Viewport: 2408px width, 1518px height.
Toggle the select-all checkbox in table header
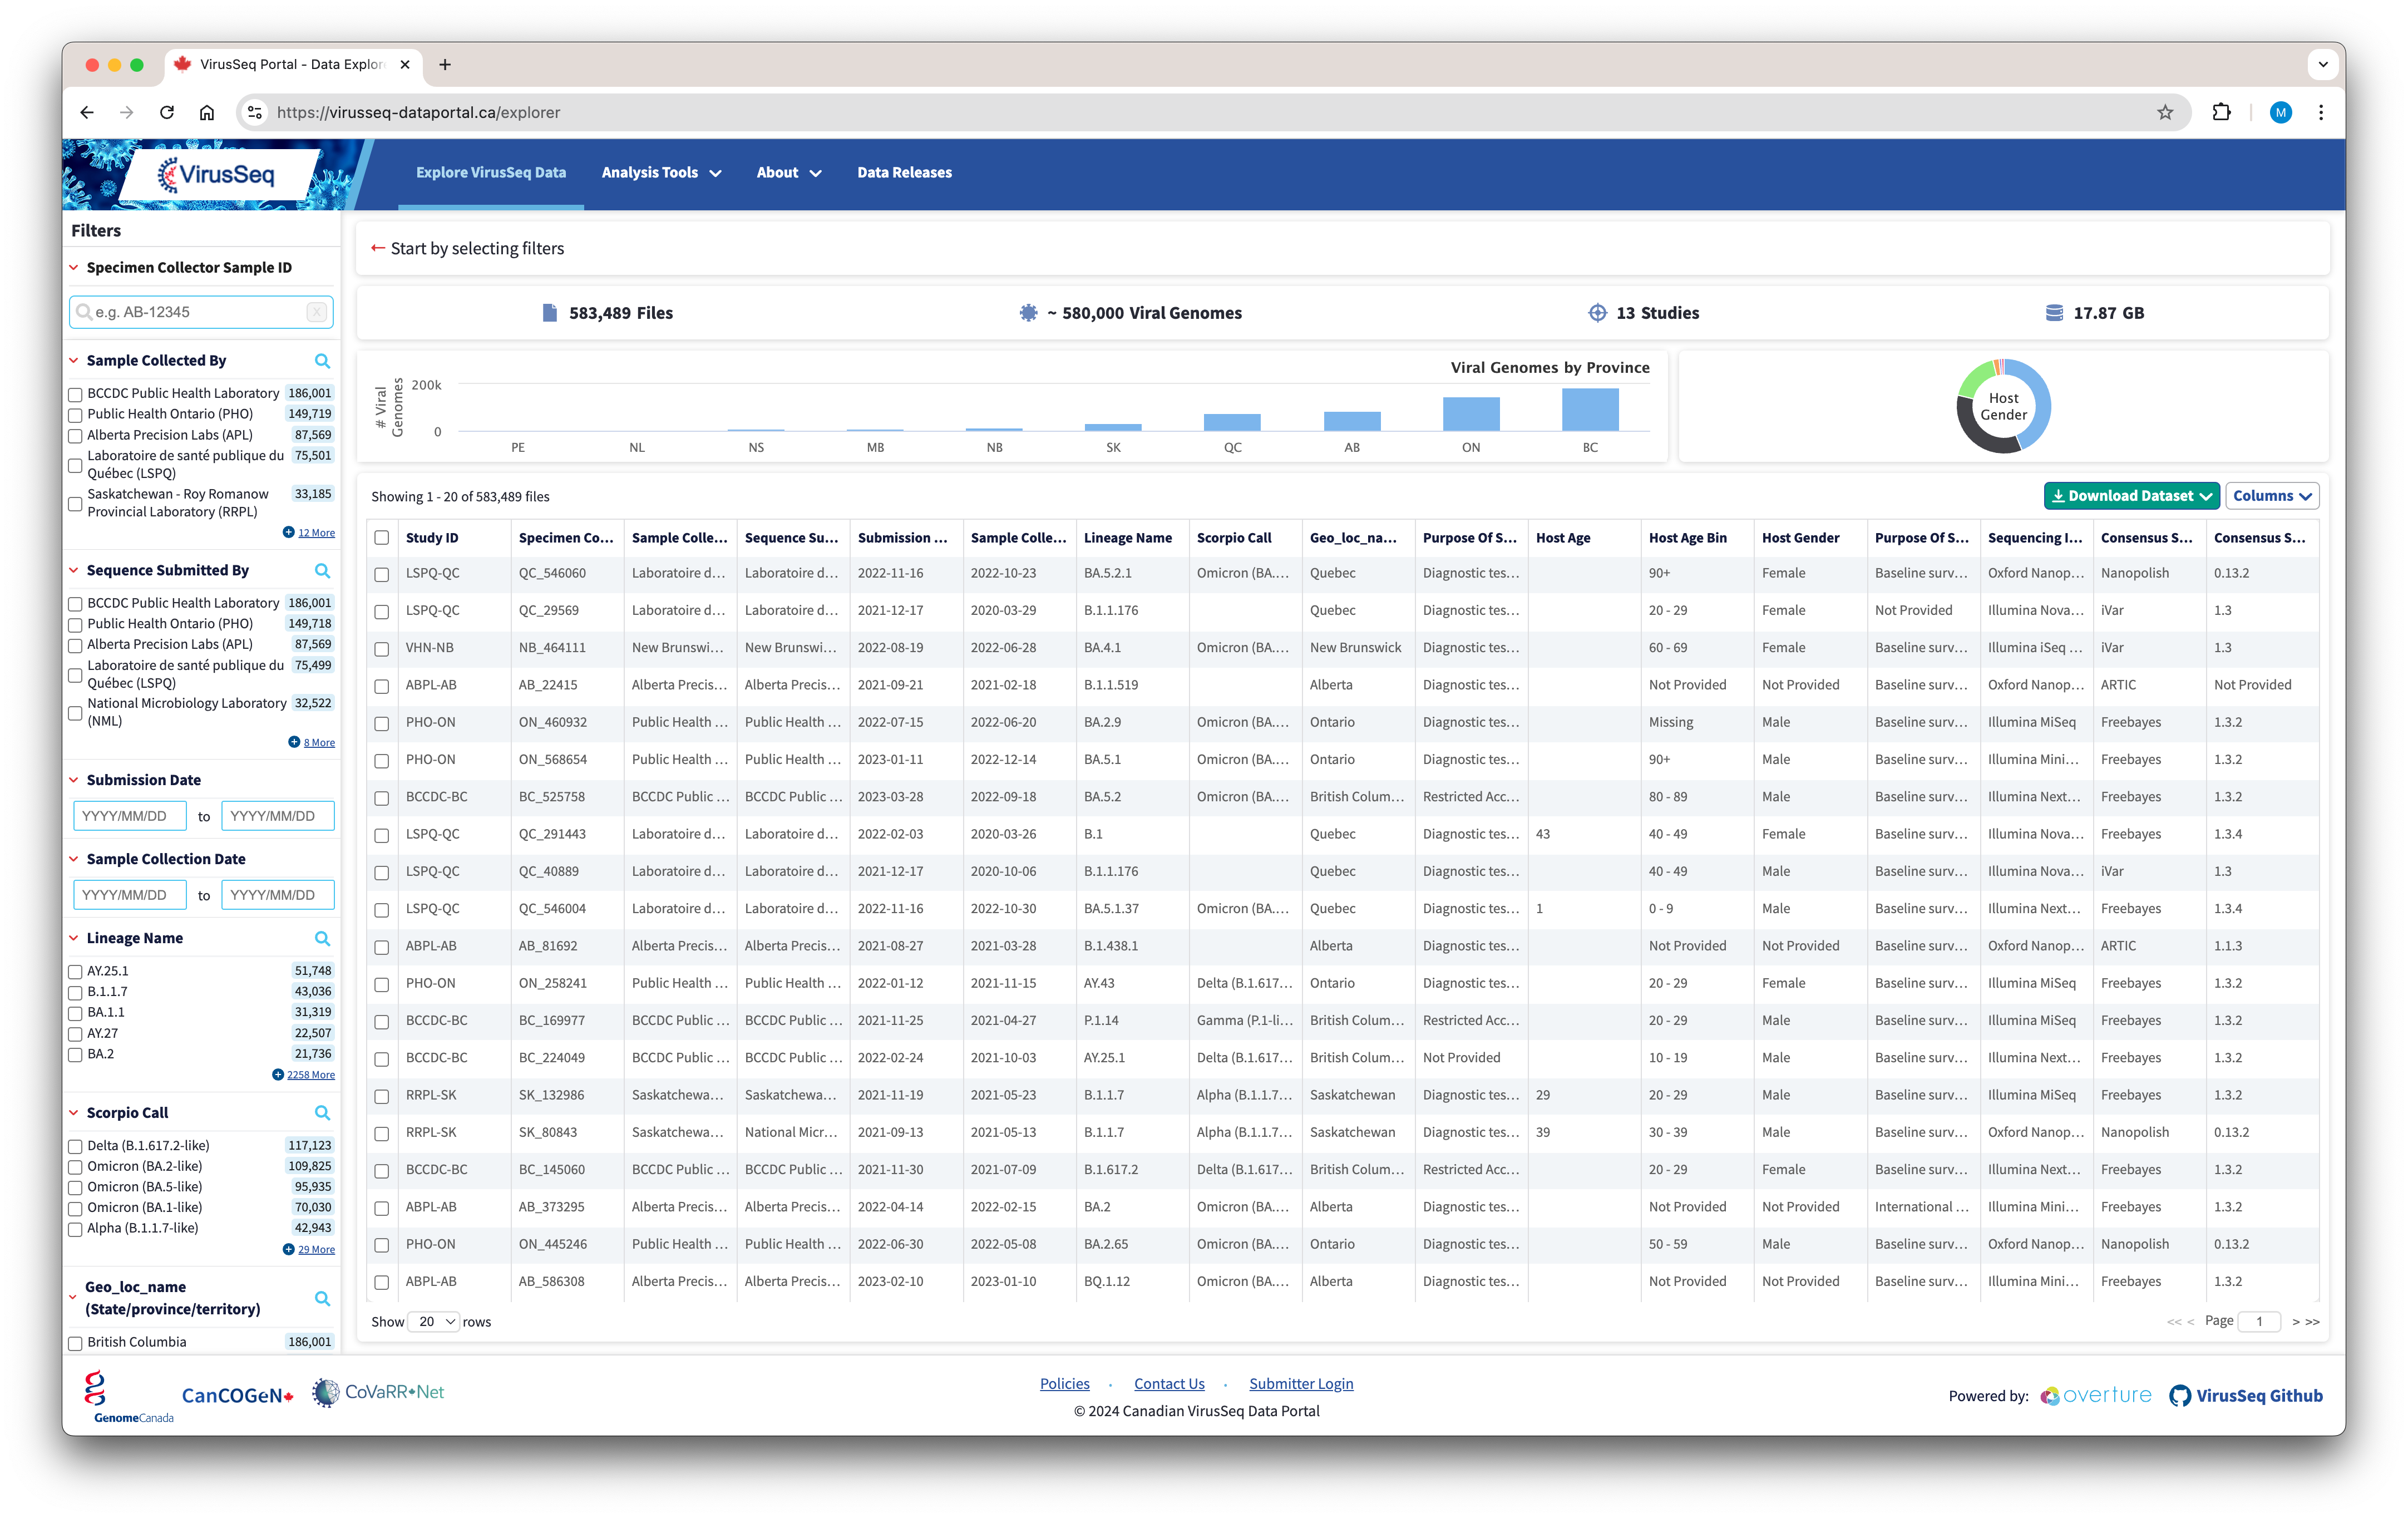(382, 538)
